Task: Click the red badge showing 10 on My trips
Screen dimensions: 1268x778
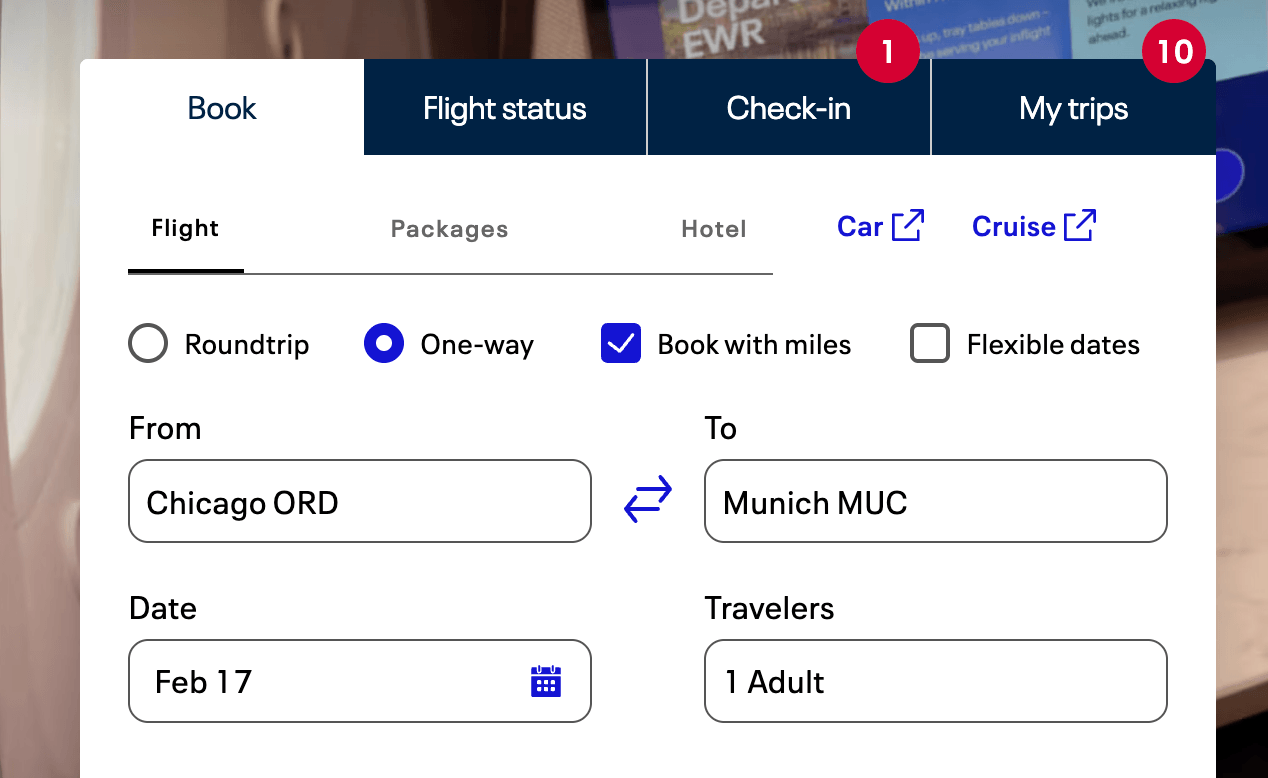Action: 1174,51
